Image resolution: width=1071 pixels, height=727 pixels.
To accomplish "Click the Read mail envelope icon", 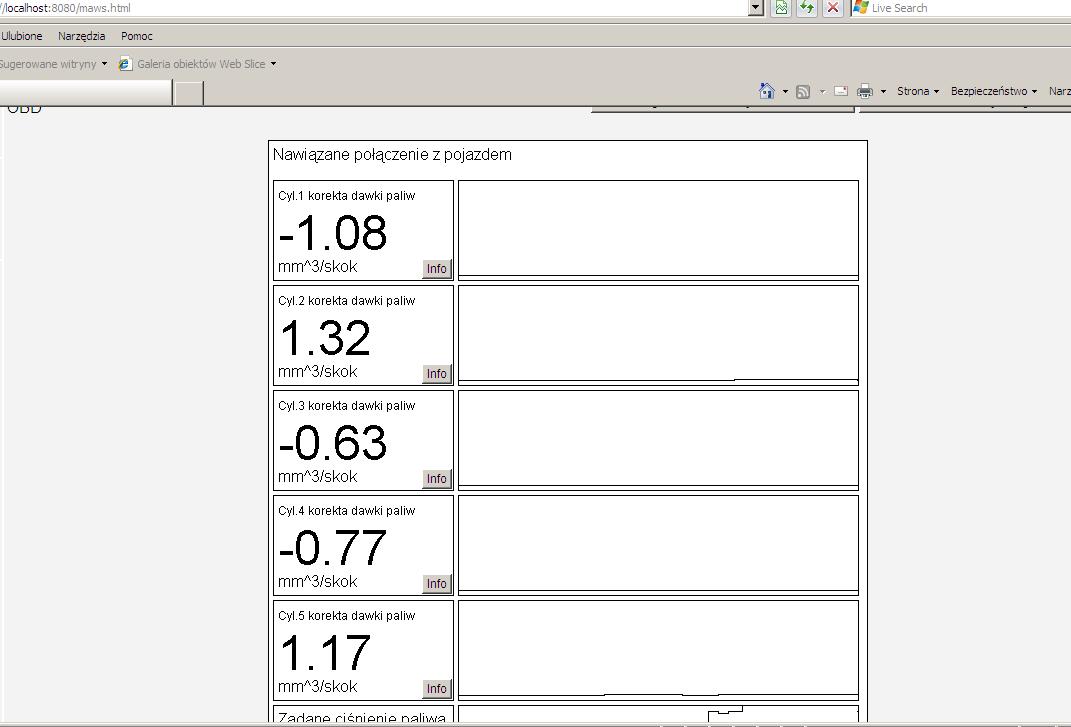I will click(x=841, y=91).
